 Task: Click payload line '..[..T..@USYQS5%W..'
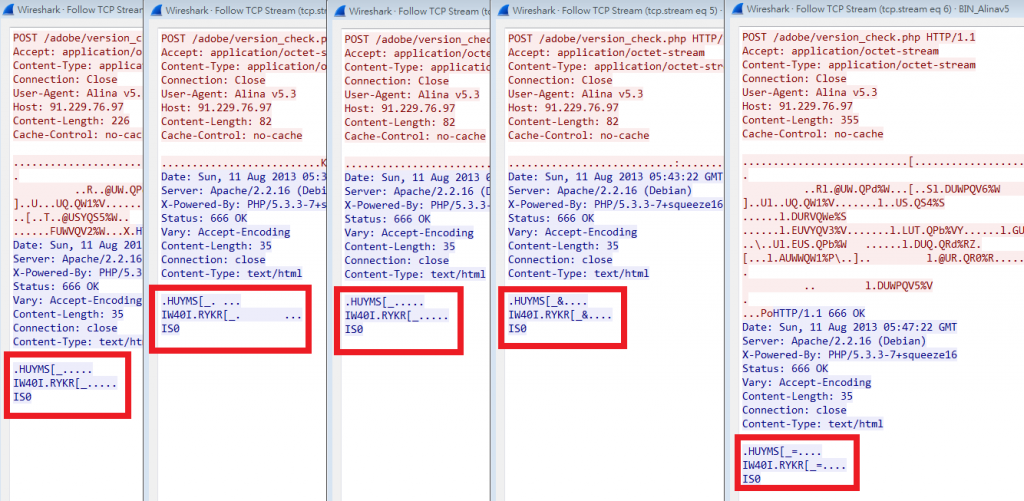pyautogui.click(x=71, y=218)
